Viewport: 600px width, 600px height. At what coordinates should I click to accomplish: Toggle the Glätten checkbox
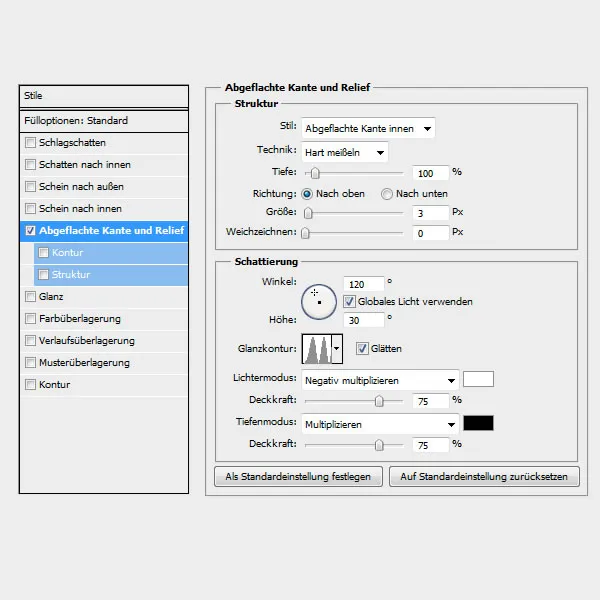tap(362, 348)
